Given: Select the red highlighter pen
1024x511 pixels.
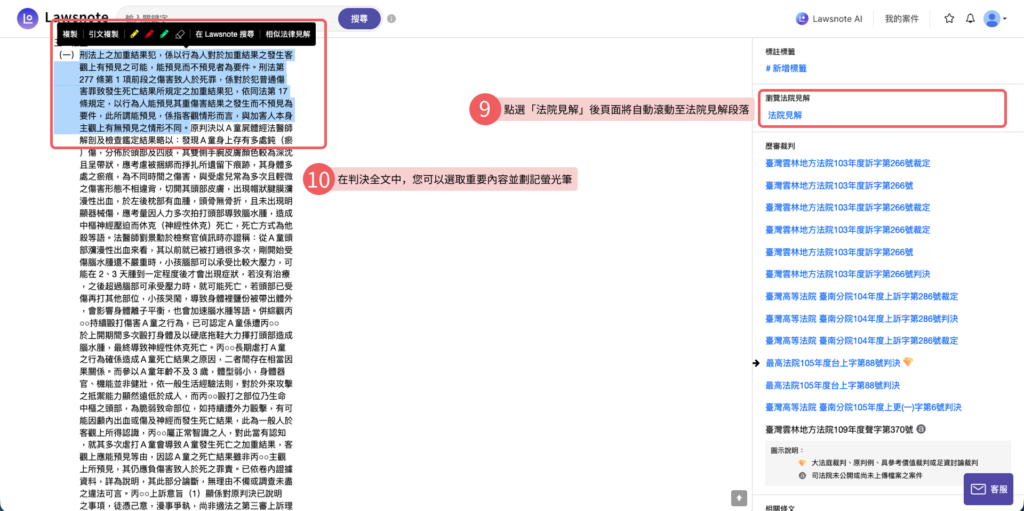Looking at the screenshot, I should point(150,34).
